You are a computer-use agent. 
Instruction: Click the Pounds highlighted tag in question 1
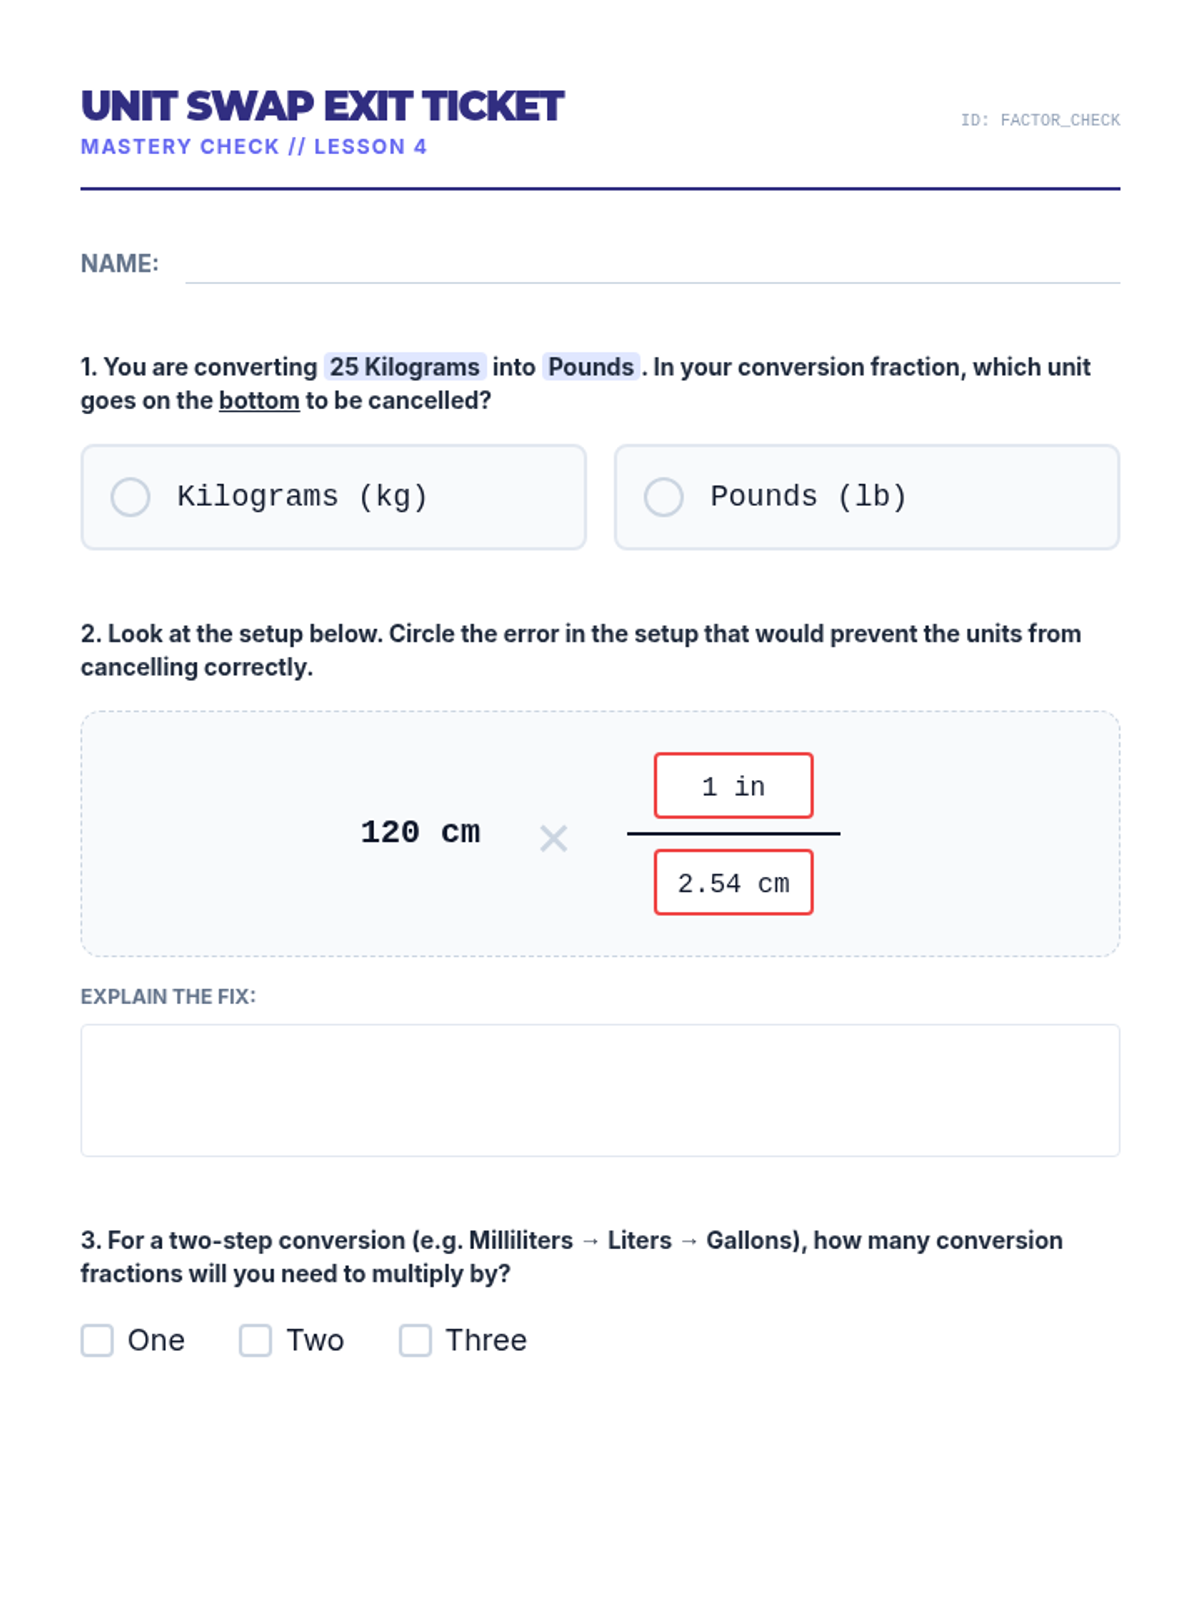click(x=590, y=367)
